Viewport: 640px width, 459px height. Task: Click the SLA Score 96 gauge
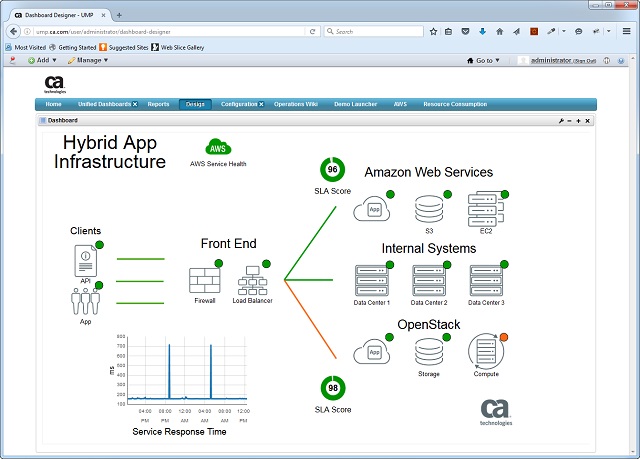(332, 170)
